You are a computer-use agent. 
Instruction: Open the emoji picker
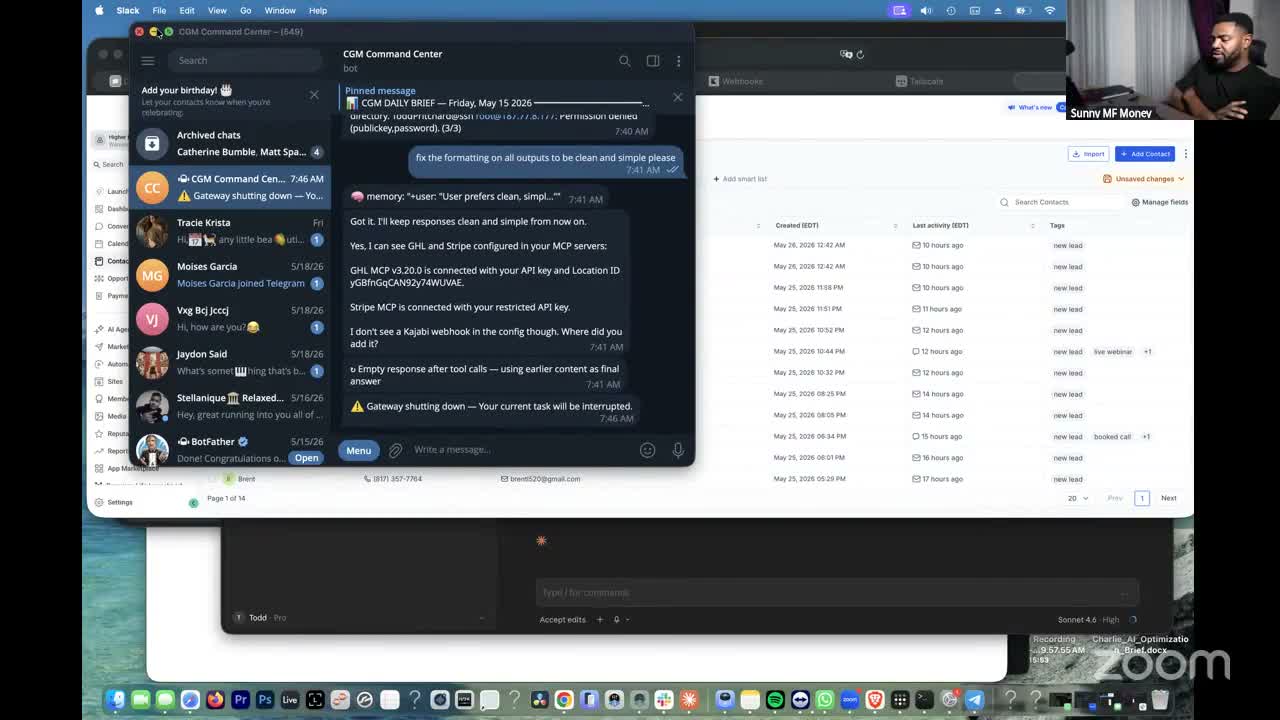tap(647, 450)
